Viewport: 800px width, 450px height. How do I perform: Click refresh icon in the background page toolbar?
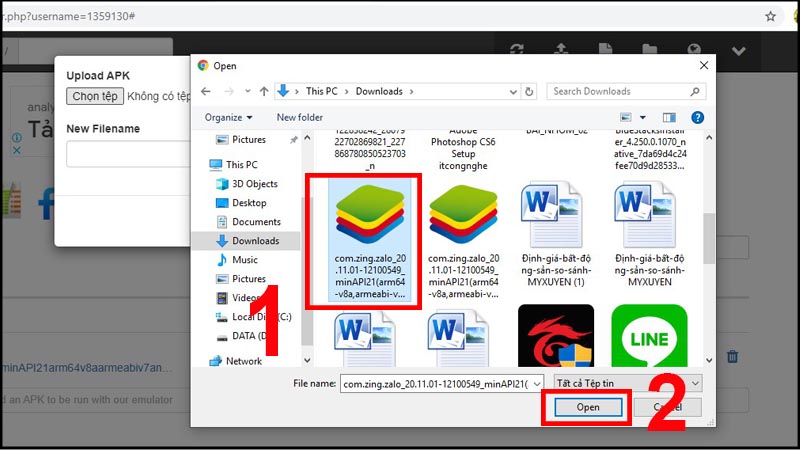pyautogui.click(x=517, y=49)
